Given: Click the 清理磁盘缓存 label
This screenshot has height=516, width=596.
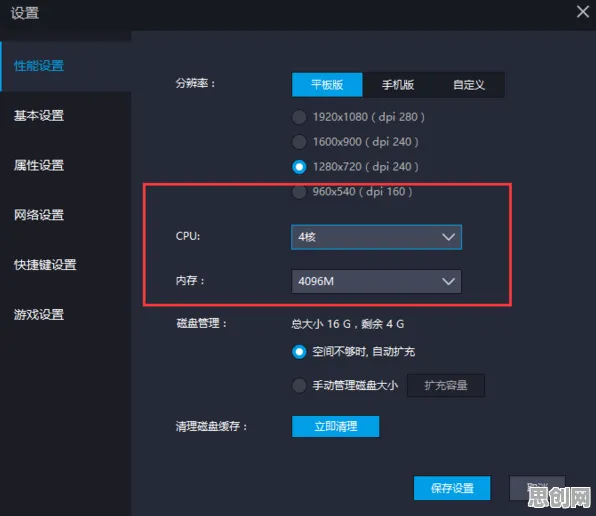Looking at the screenshot, I should point(211,426).
